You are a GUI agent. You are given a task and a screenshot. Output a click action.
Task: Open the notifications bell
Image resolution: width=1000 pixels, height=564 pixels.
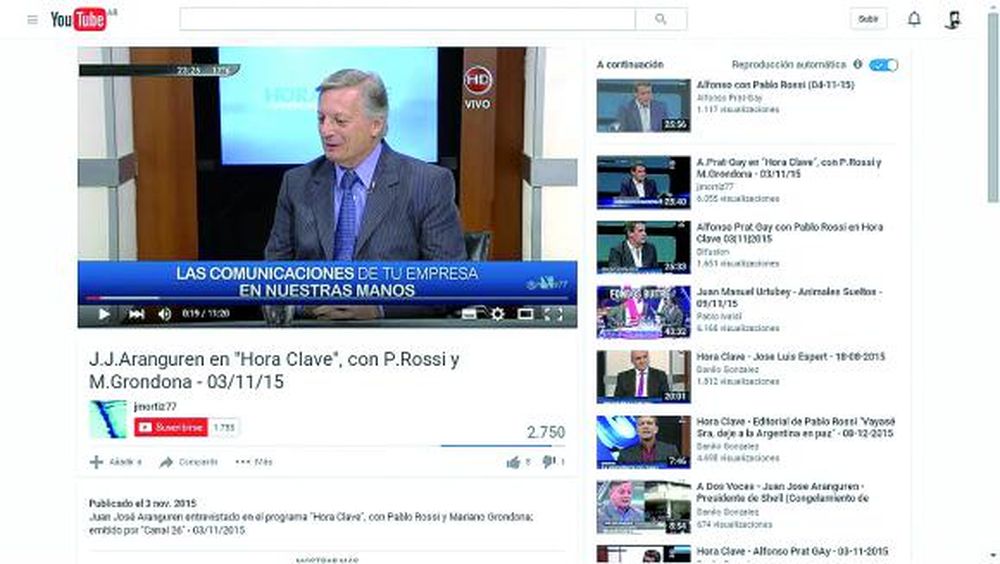tap(914, 19)
